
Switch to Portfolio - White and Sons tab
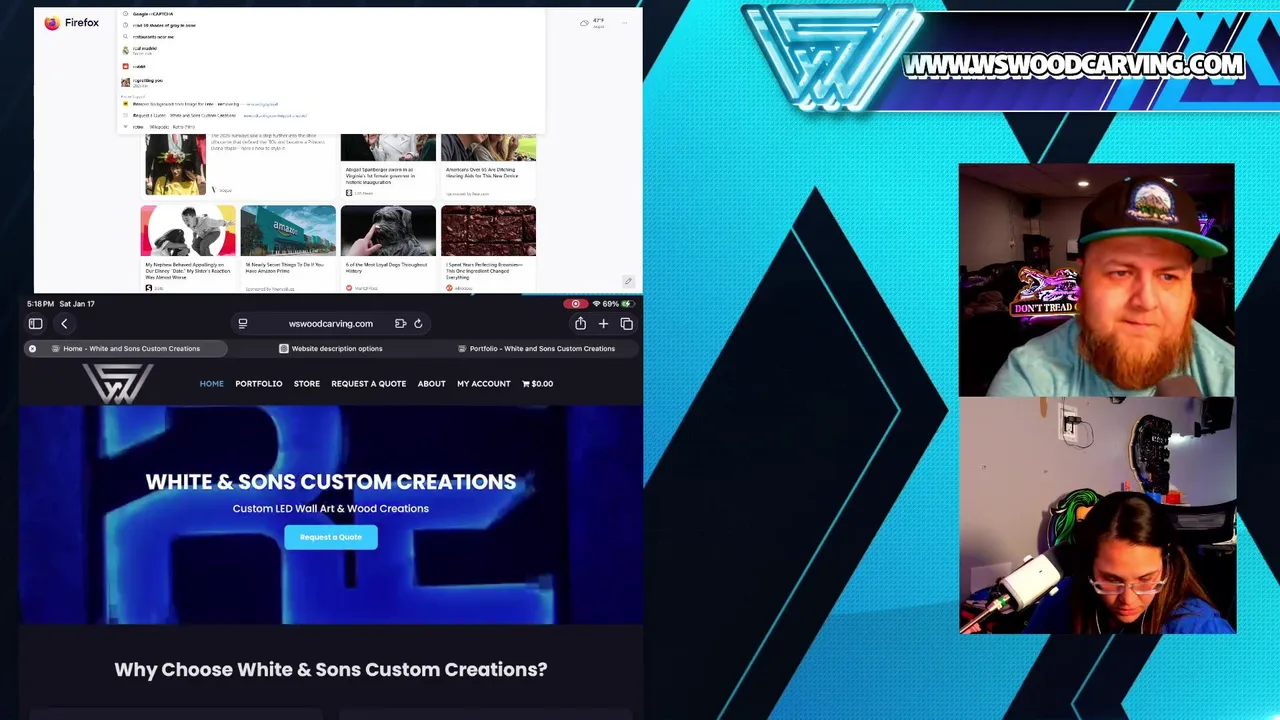536,348
